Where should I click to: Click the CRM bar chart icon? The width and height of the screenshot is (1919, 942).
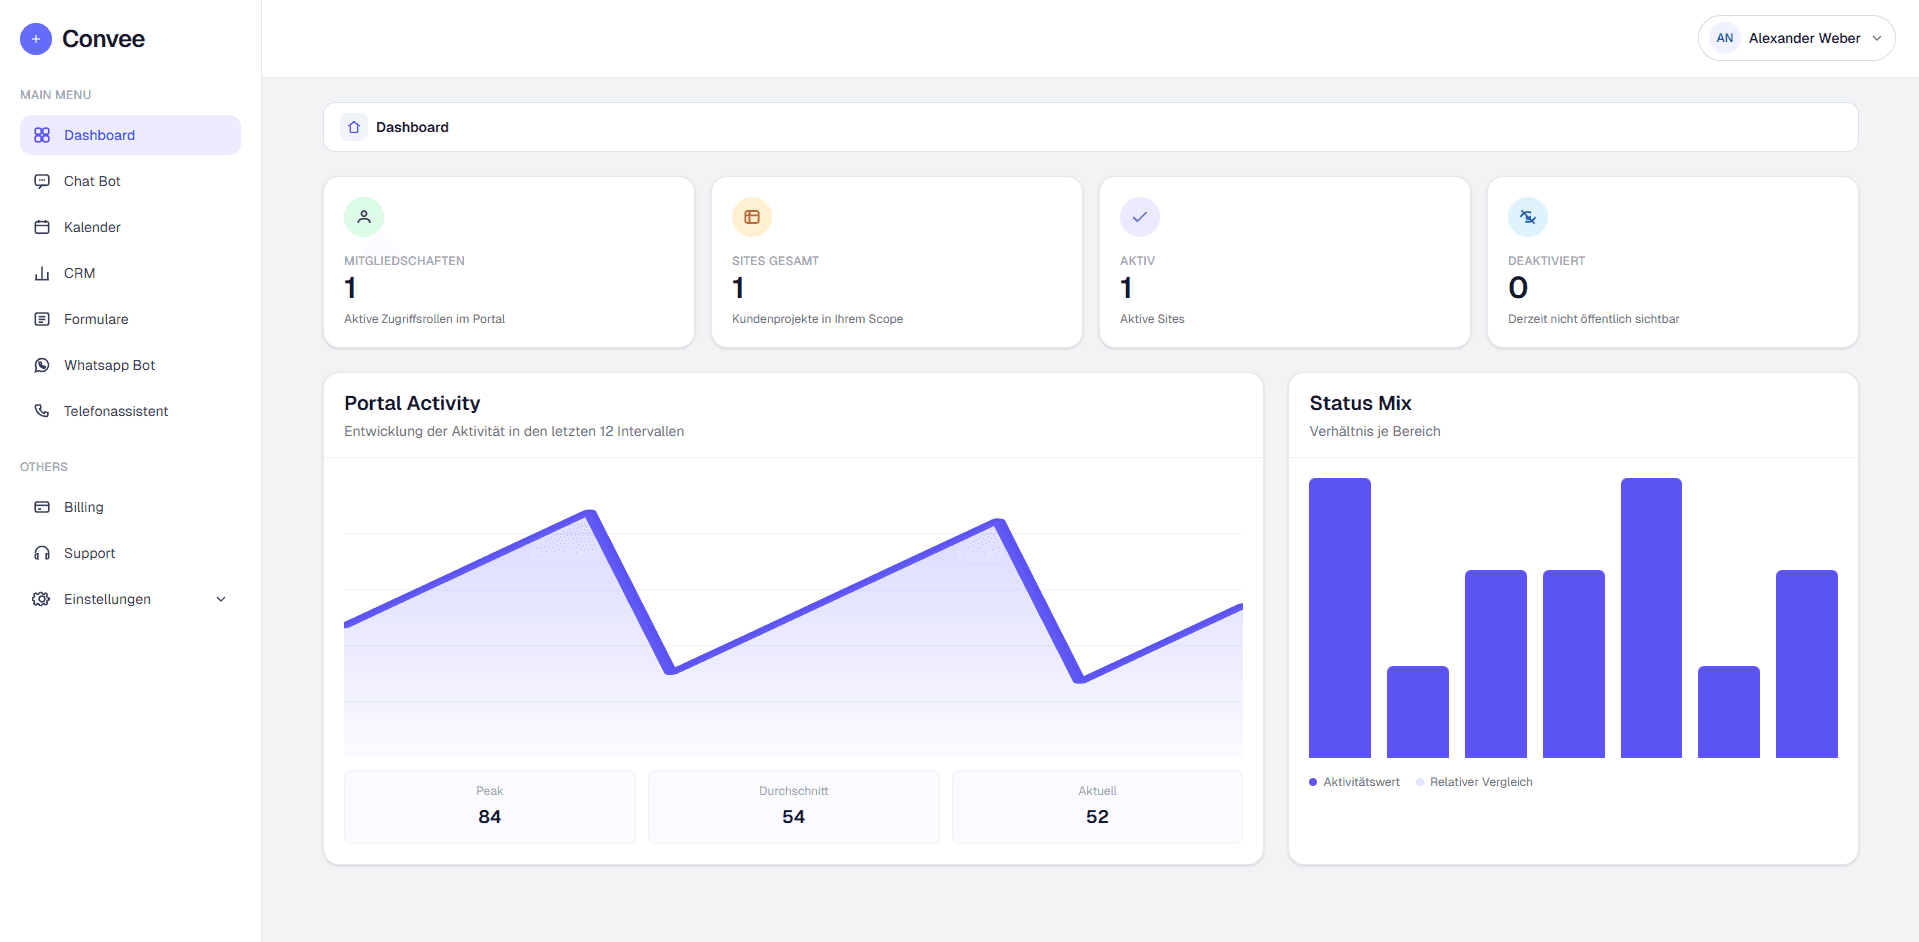[x=42, y=273]
